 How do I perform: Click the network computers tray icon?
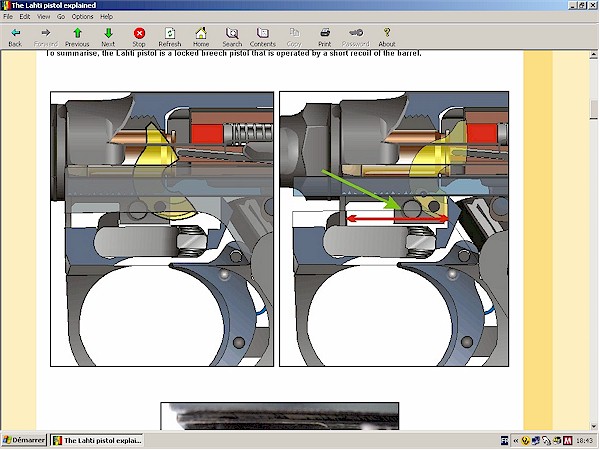click(536, 441)
